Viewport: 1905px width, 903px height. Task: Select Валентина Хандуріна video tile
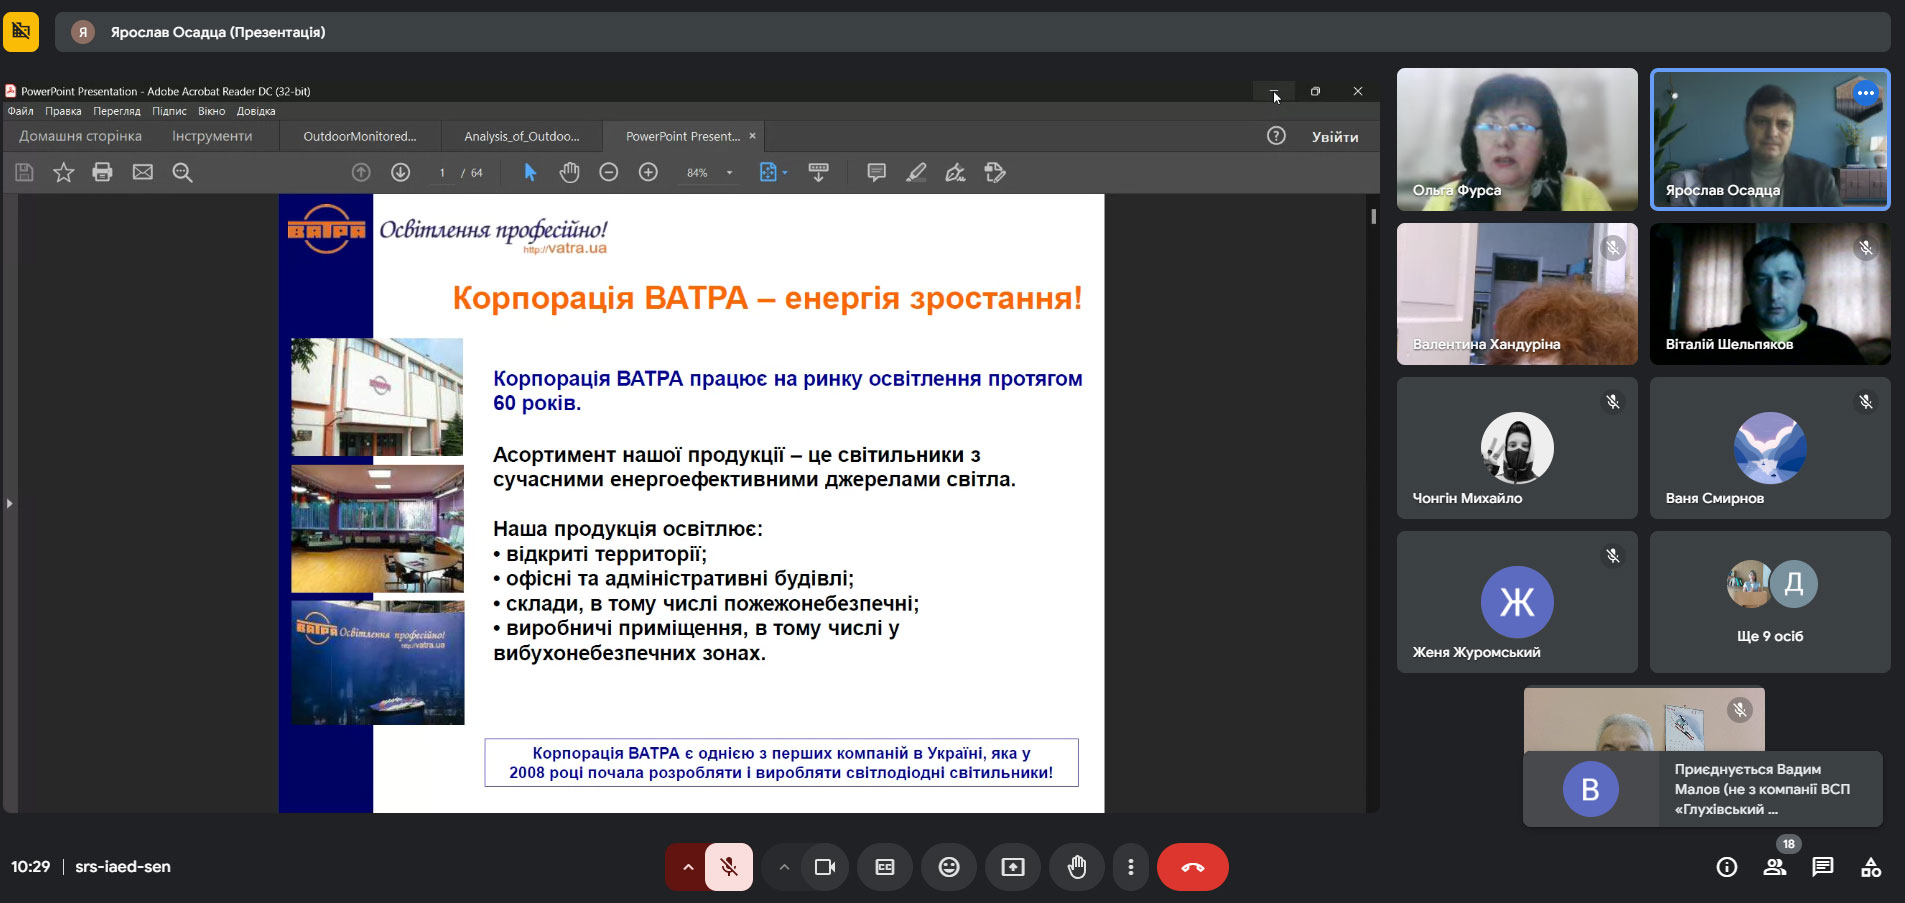point(1517,294)
